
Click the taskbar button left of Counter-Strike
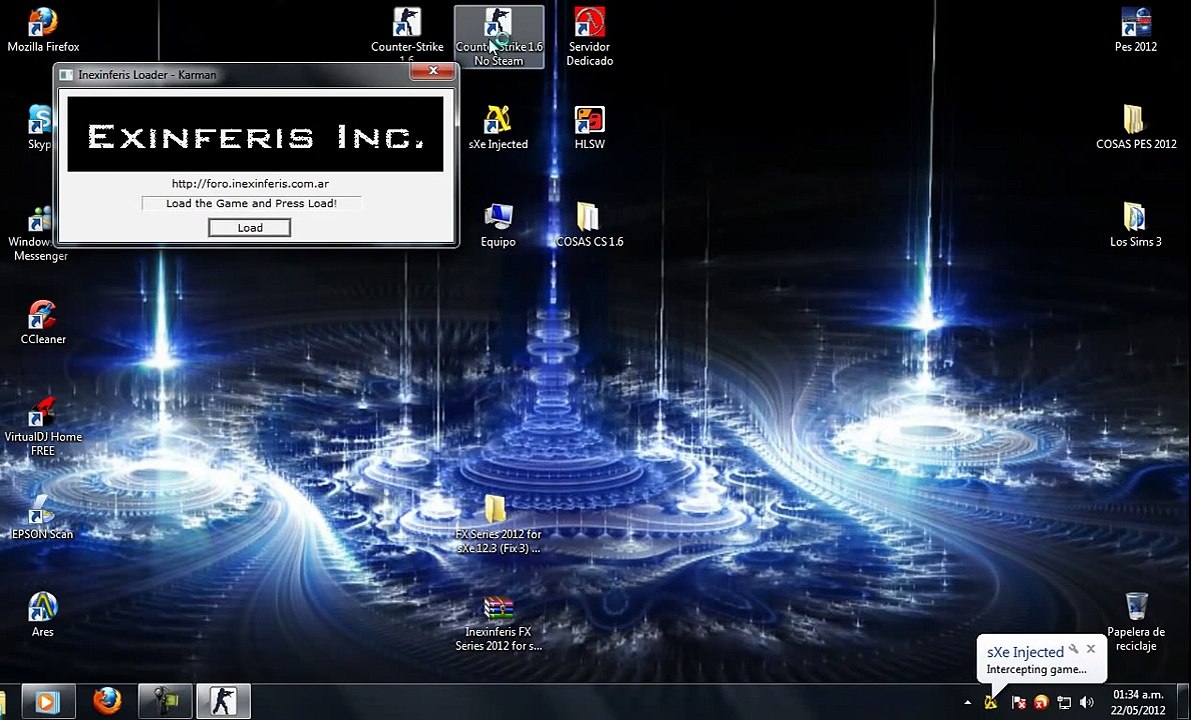[x=165, y=701]
